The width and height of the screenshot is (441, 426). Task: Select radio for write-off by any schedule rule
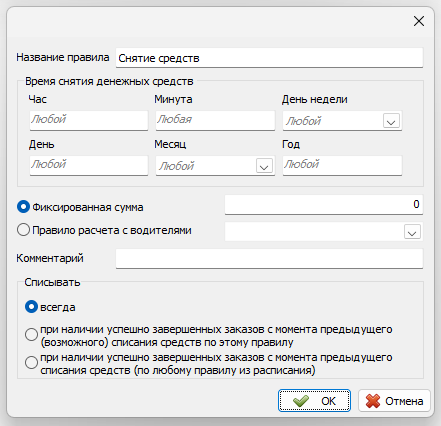(31, 362)
